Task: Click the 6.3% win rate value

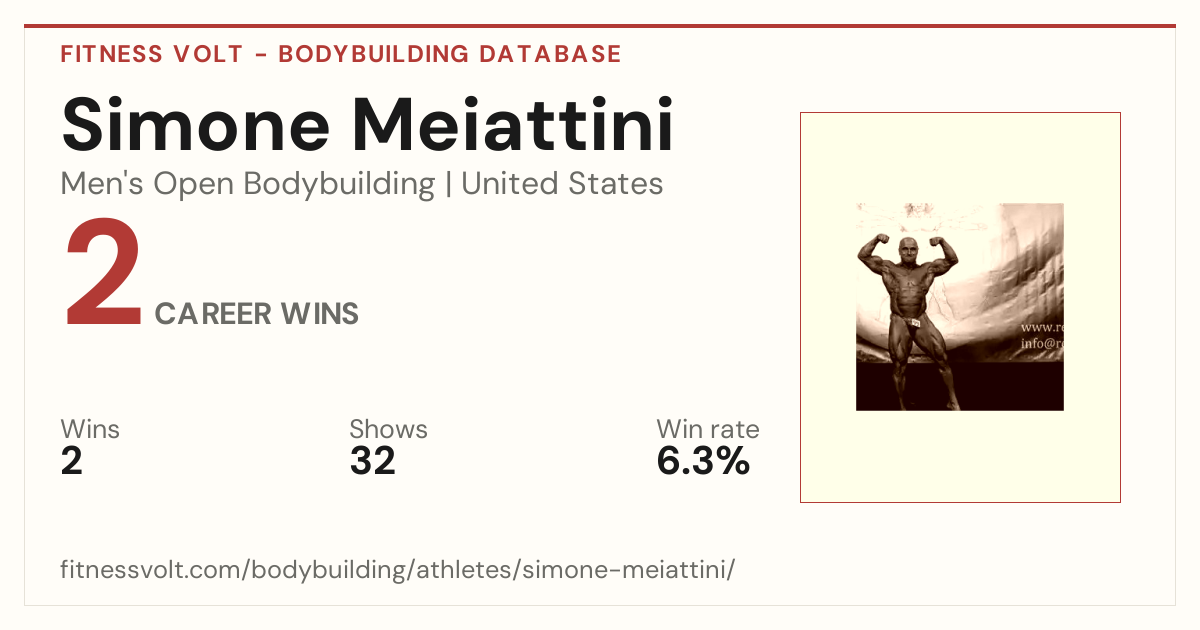Action: click(x=703, y=461)
